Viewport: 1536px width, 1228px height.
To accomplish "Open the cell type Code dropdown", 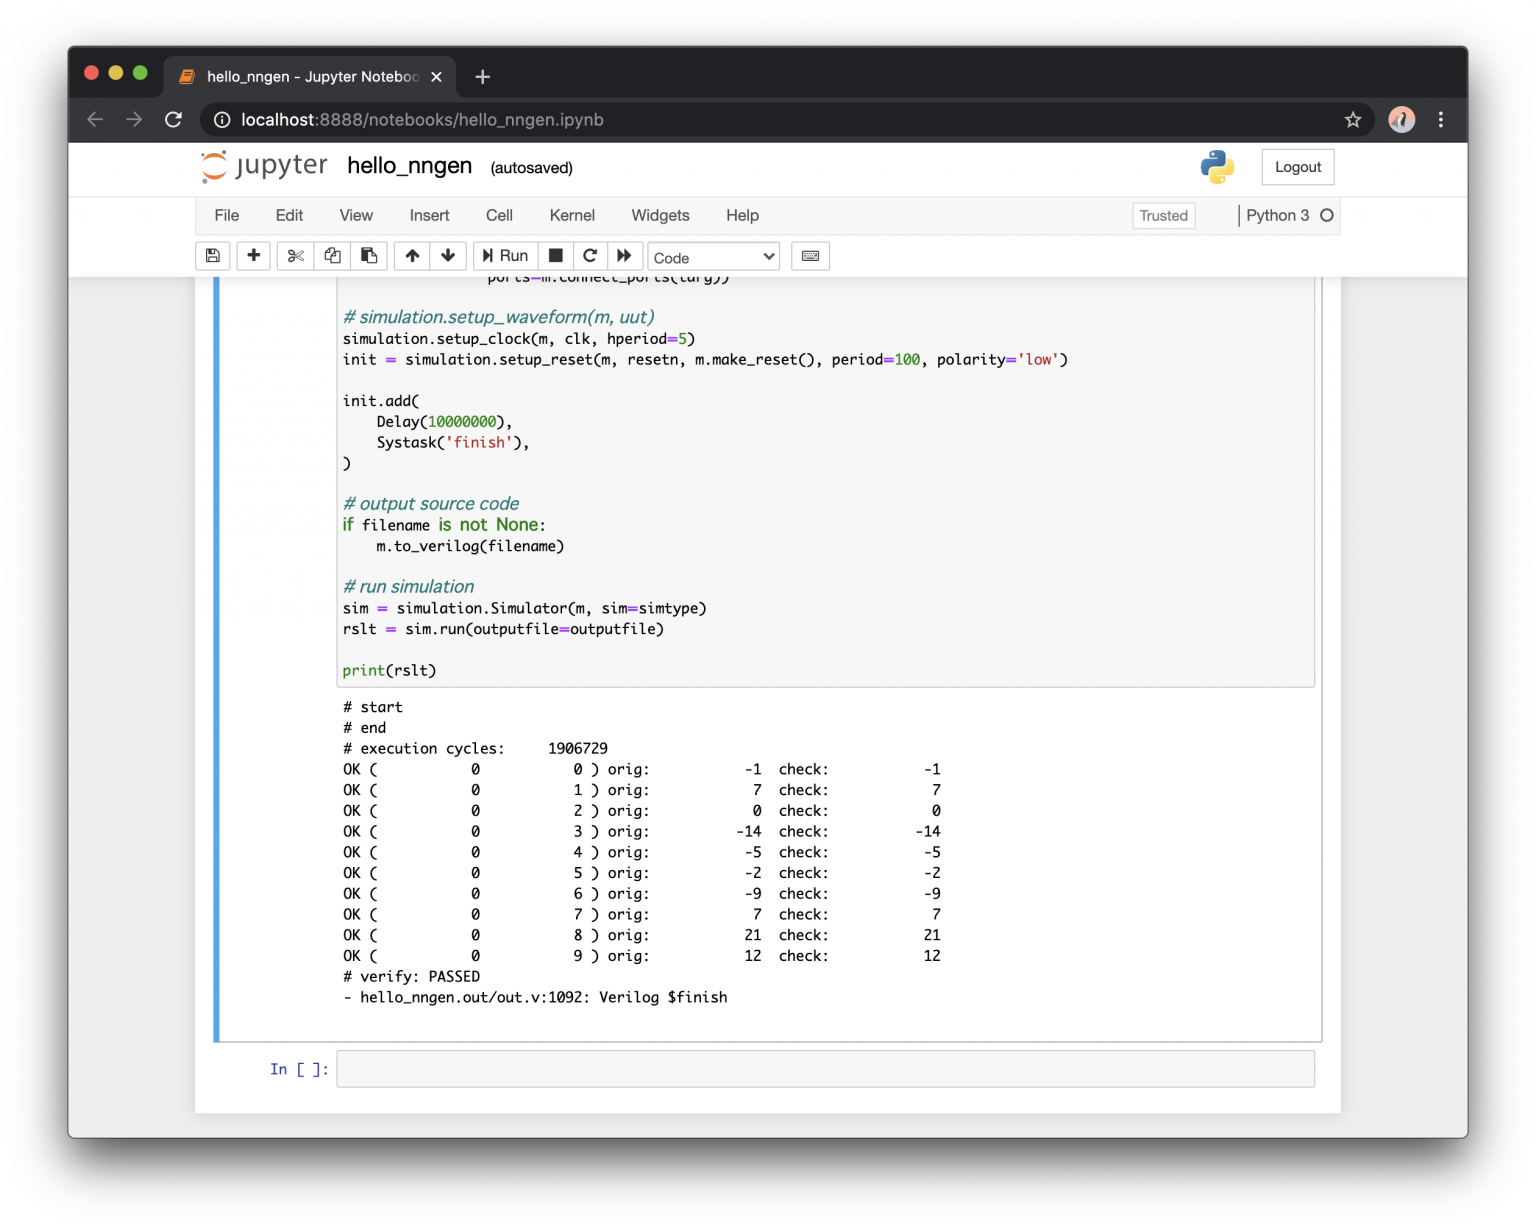I will [x=713, y=257].
